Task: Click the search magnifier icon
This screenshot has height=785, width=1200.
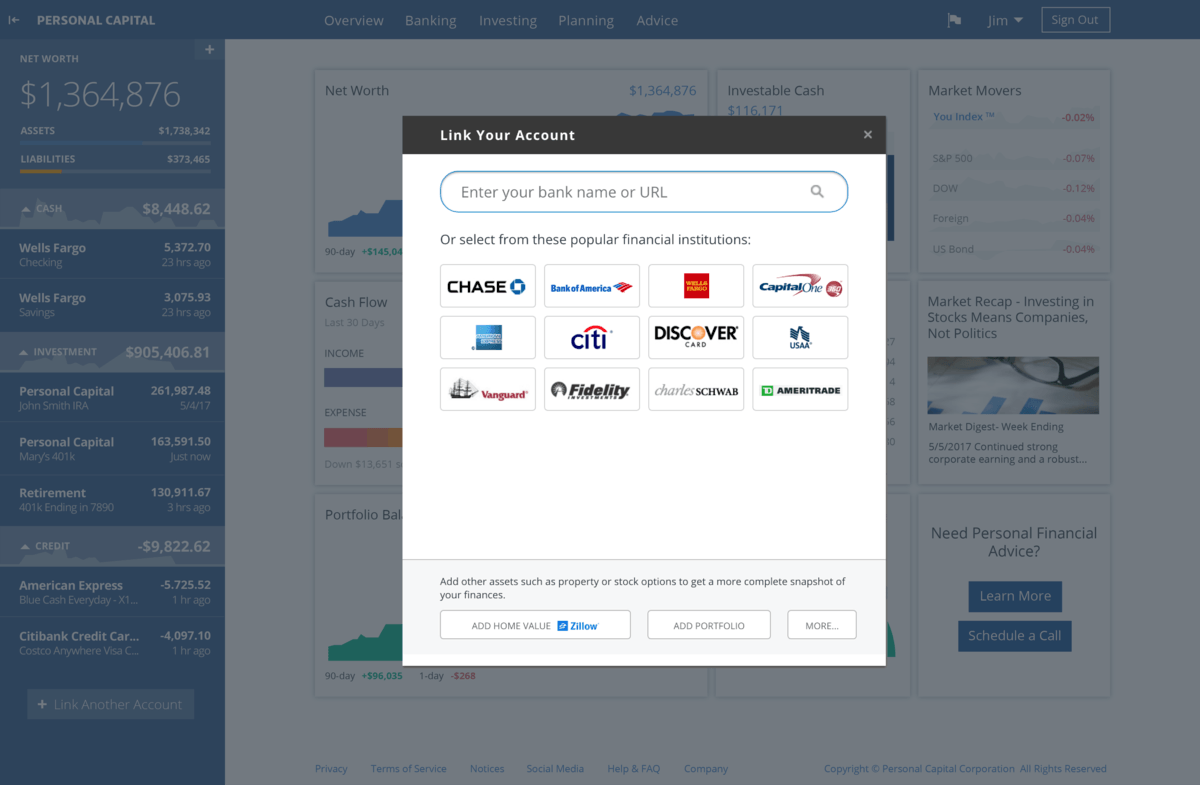Action: click(x=817, y=192)
